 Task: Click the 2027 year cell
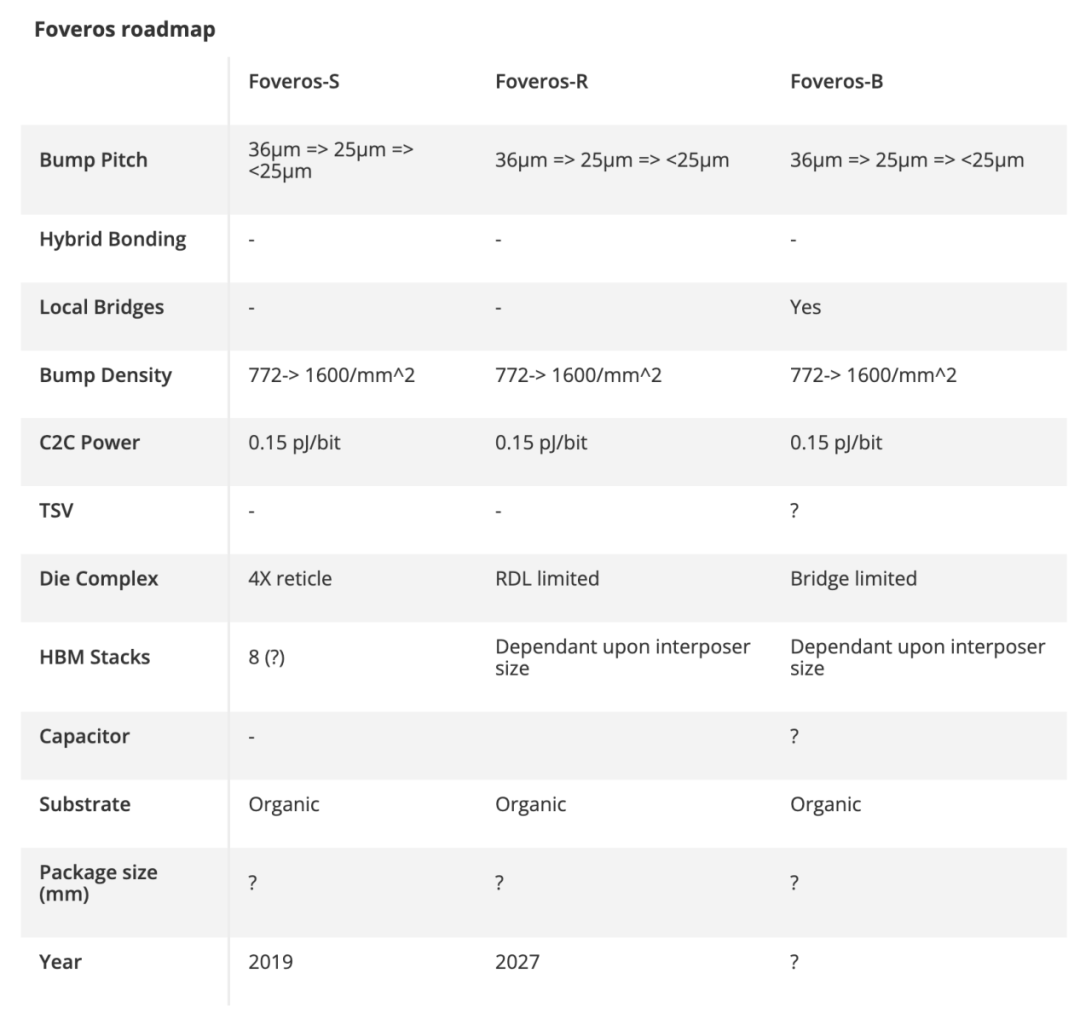tap(517, 962)
